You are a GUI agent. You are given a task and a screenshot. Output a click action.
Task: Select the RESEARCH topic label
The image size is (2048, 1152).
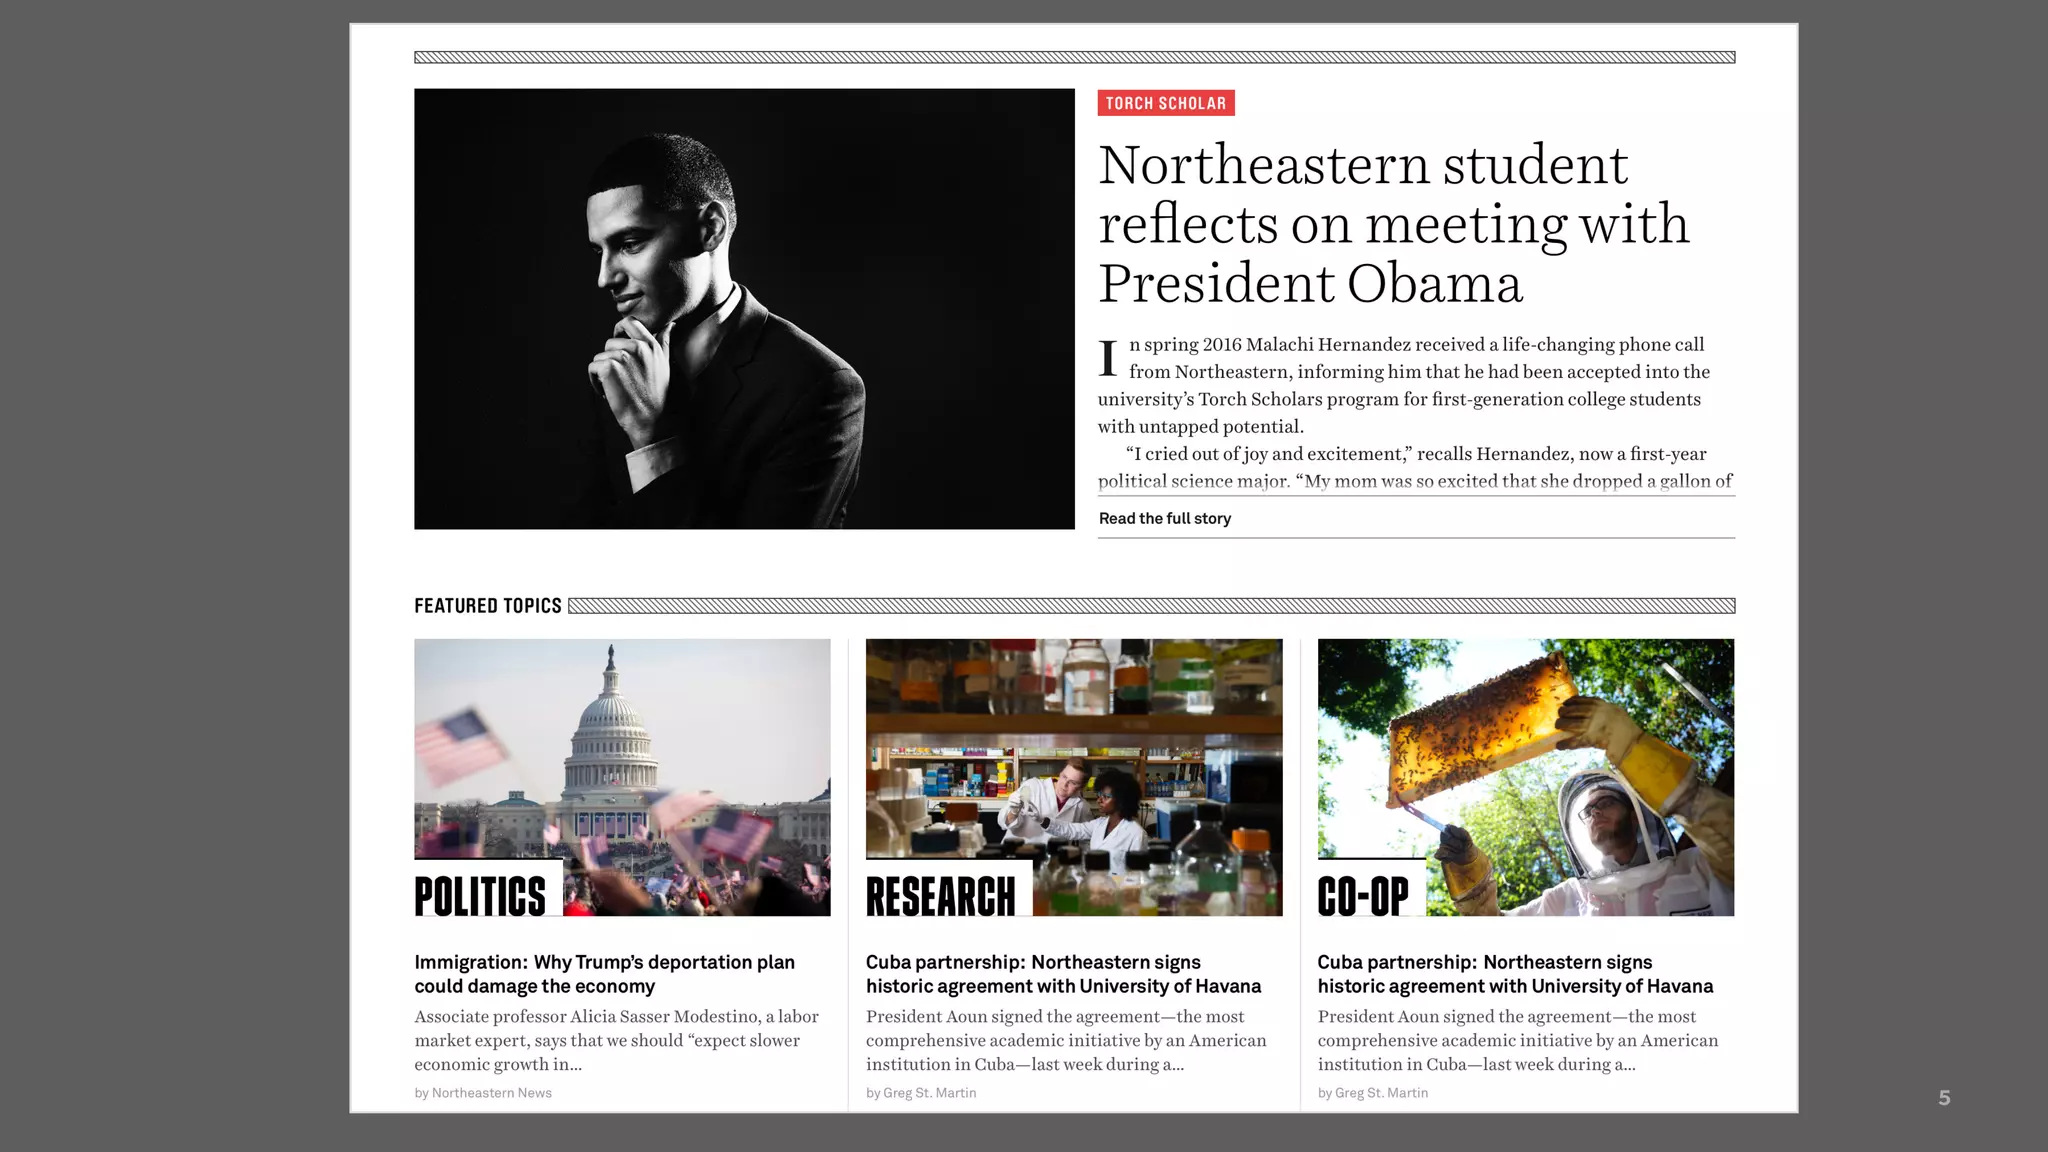click(940, 895)
